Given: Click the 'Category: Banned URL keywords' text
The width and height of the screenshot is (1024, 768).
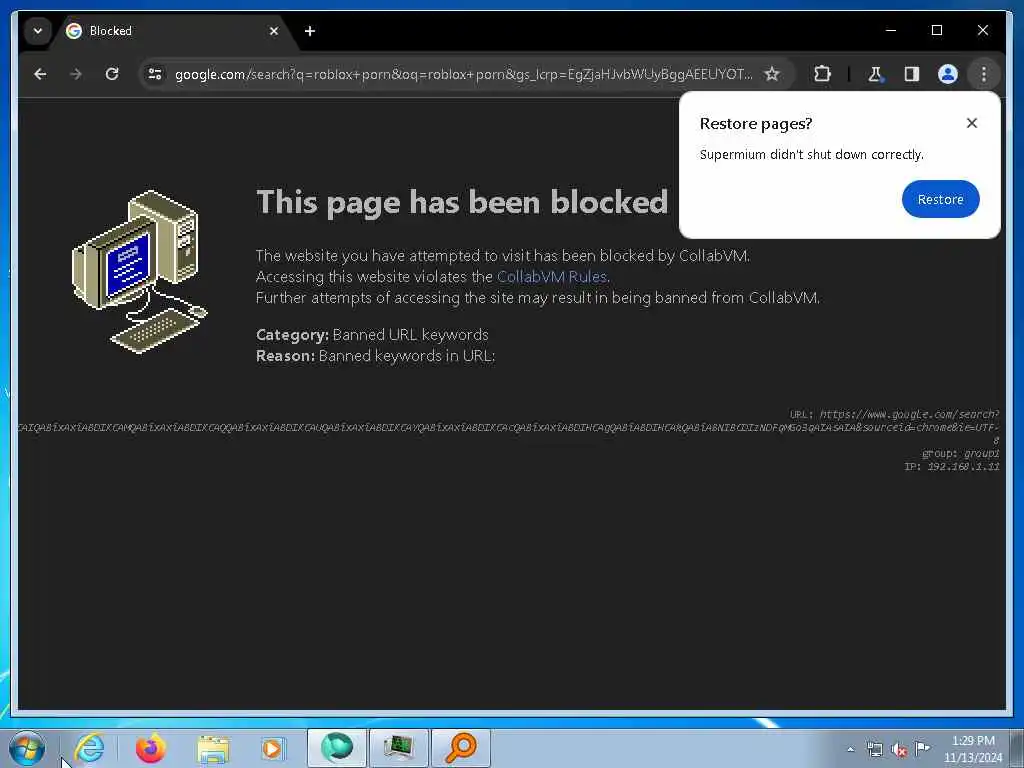Looking at the screenshot, I should point(372,334).
